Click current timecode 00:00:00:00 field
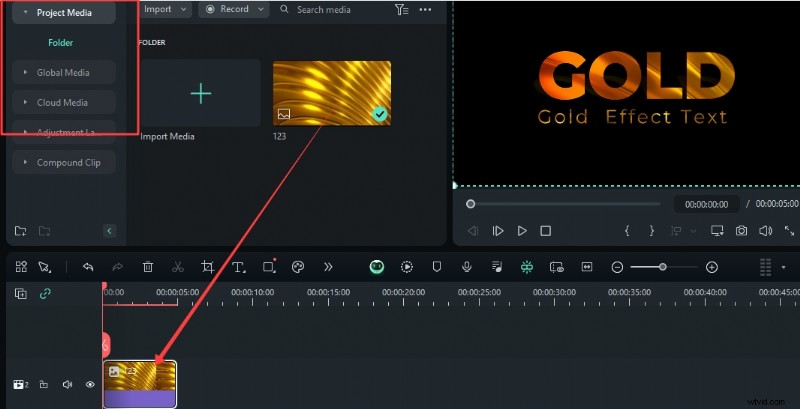The image size is (800, 409). click(706, 204)
